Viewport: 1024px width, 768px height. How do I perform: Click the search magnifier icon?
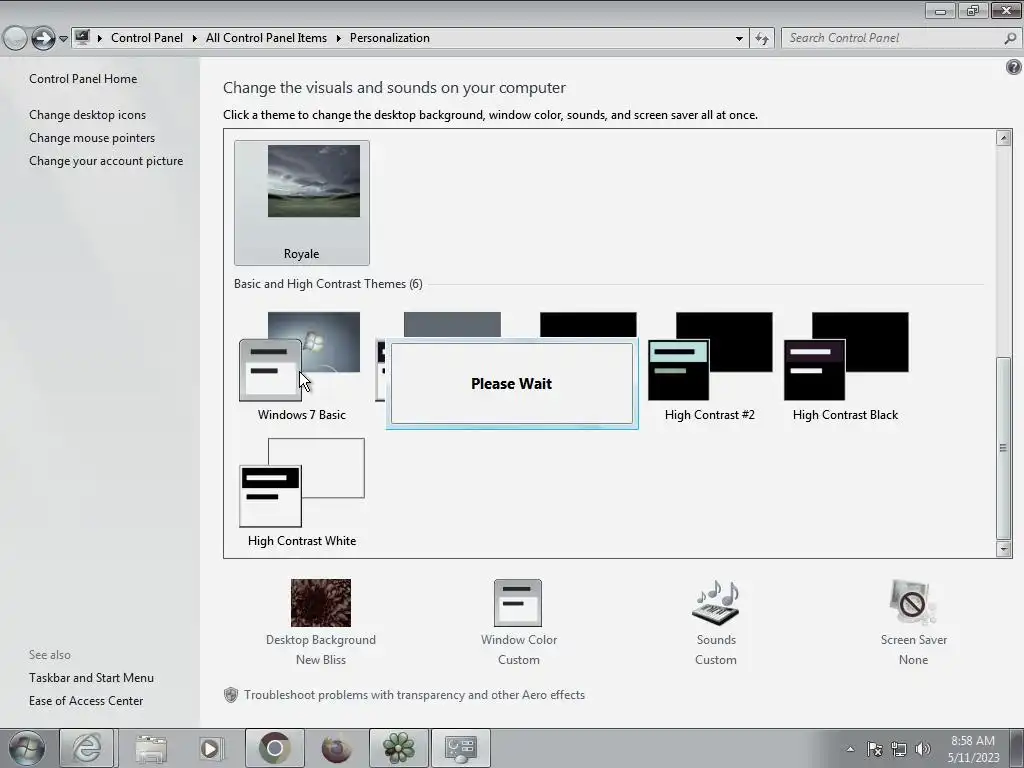pos(1011,39)
